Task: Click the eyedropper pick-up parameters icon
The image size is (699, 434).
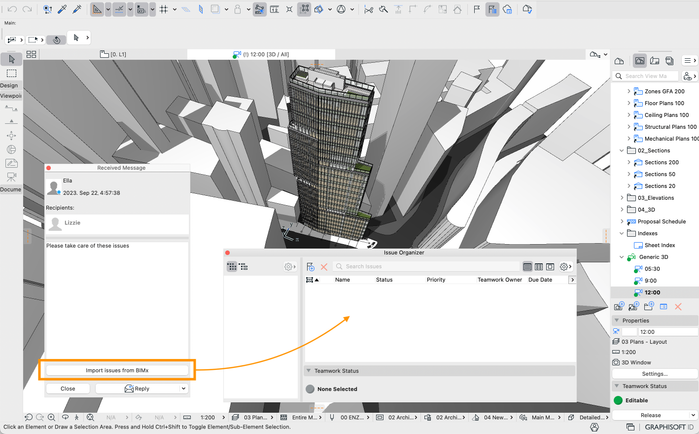Action: pyautogui.click(x=62, y=10)
